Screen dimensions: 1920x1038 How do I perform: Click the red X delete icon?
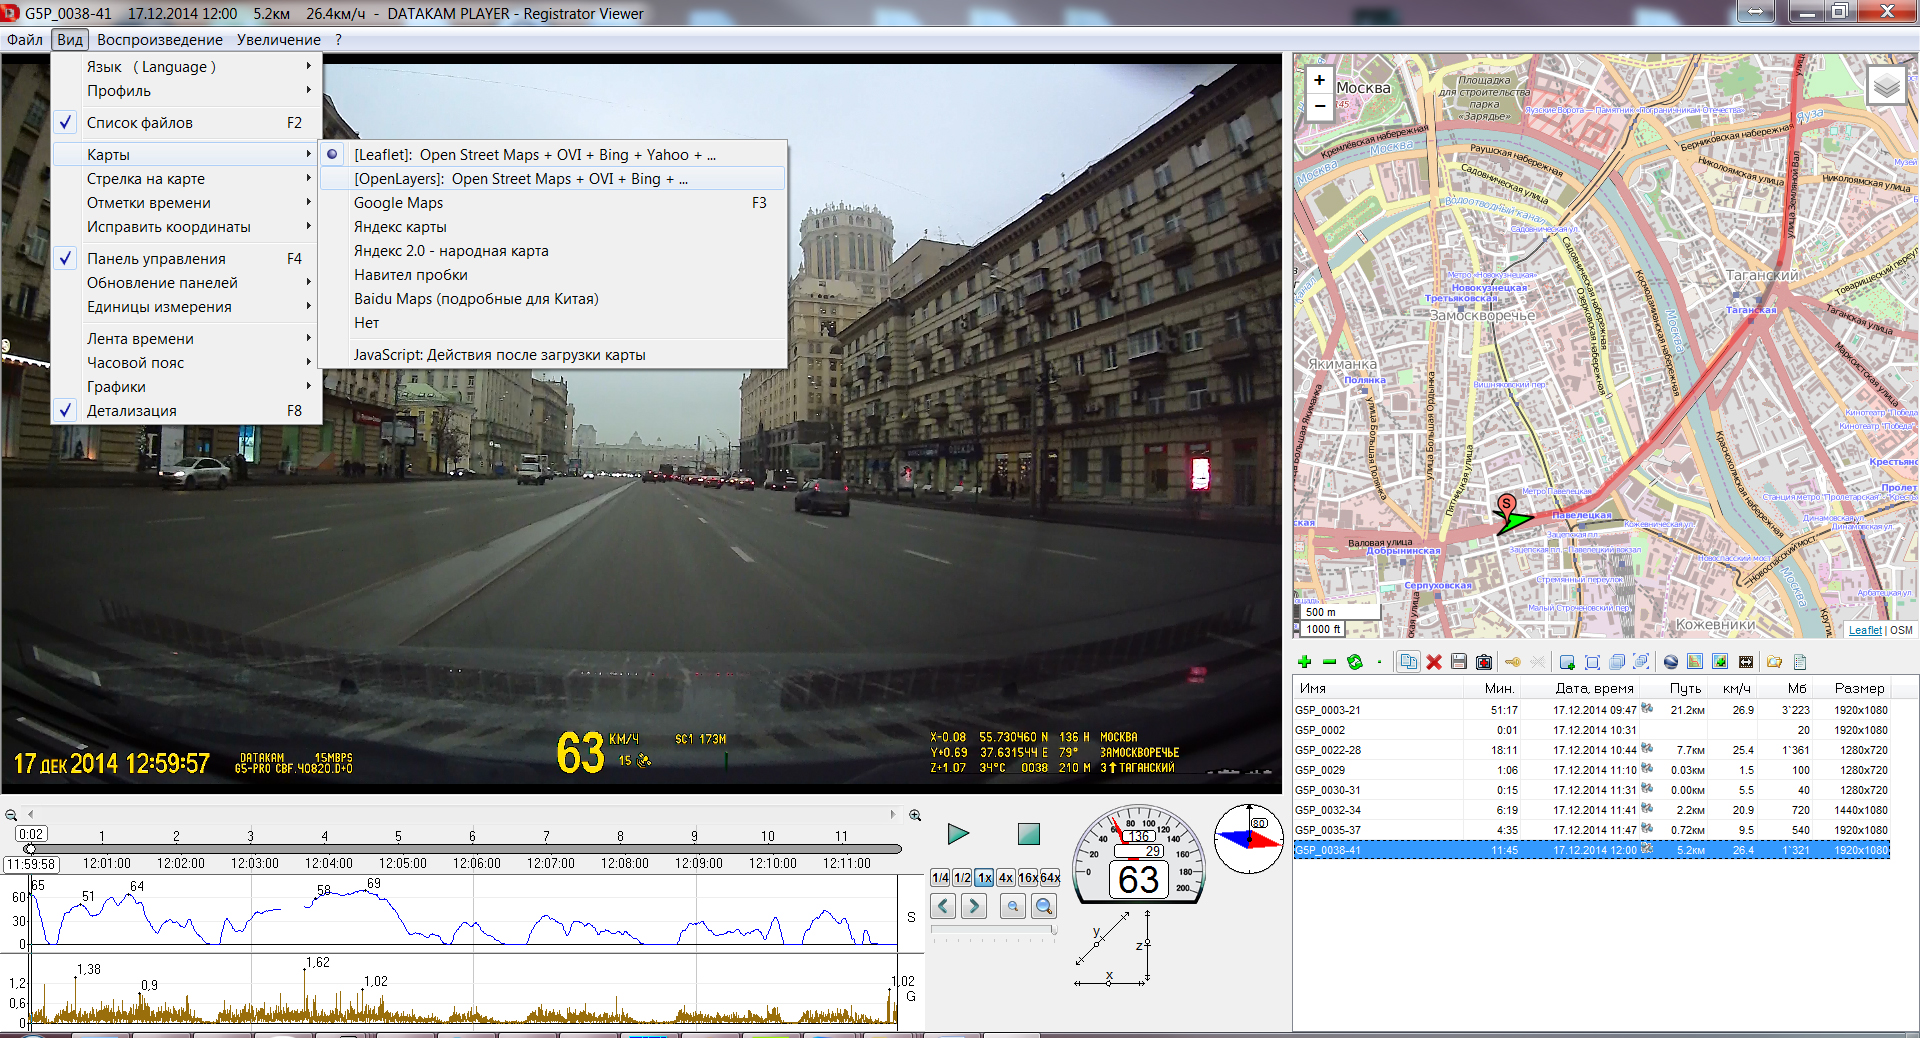(x=1434, y=662)
